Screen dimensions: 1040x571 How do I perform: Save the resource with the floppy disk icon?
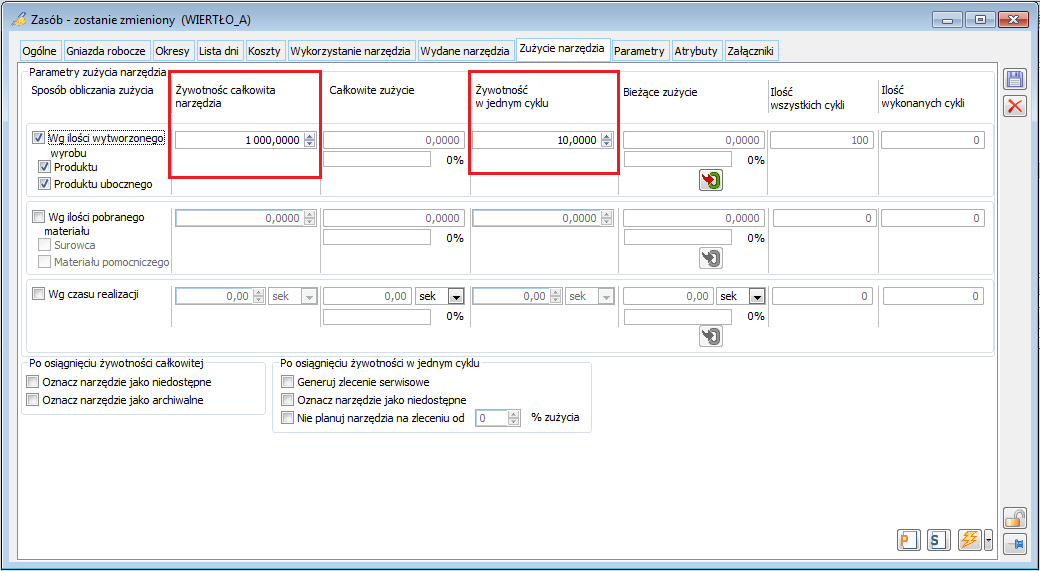(x=1014, y=80)
